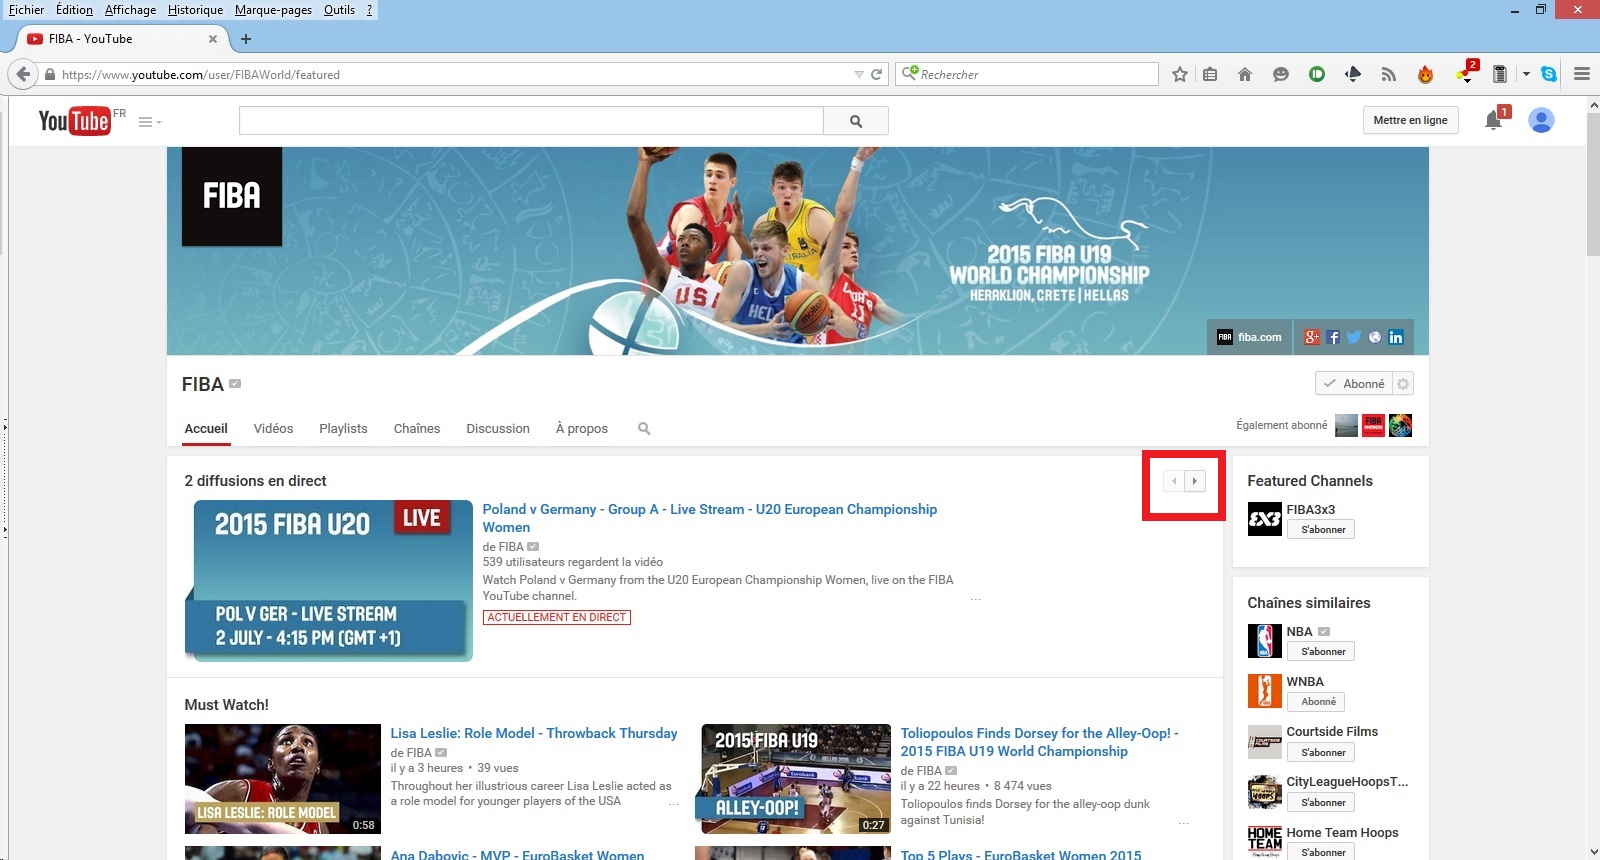The height and width of the screenshot is (860, 1600).
Task: Switch to the Vidéos tab
Action: click(x=273, y=429)
